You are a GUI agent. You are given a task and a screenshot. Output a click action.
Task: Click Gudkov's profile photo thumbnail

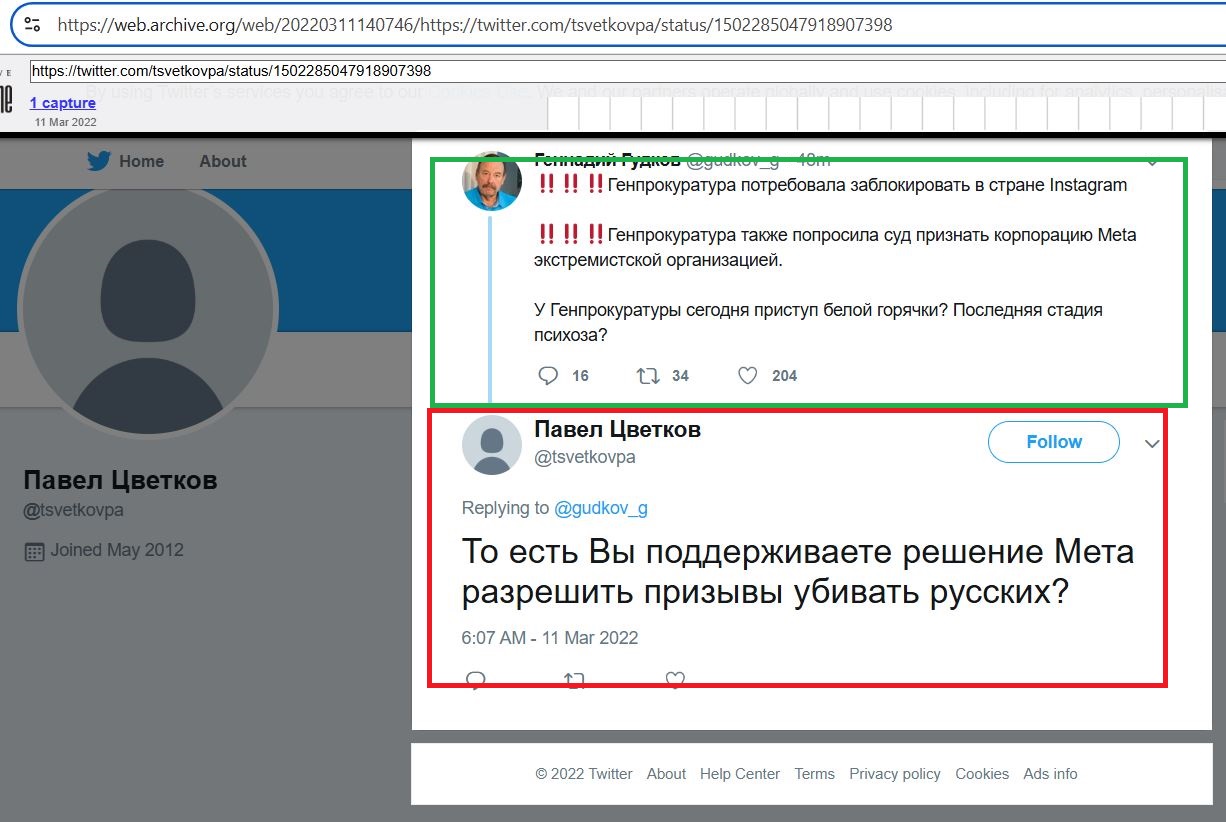click(492, 181)
